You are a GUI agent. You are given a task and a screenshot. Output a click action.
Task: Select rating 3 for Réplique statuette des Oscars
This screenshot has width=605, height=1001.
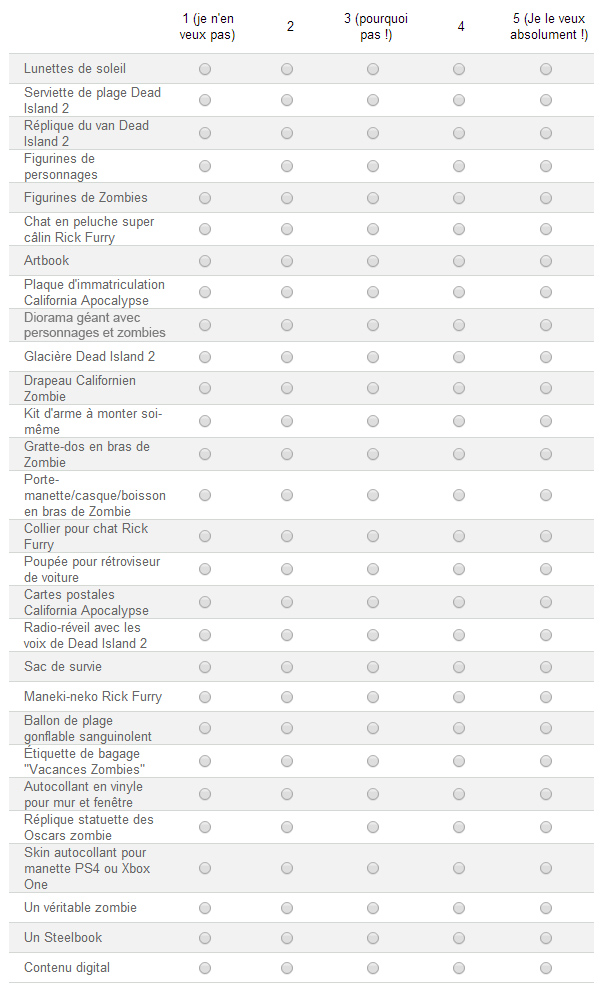coord(373,827)
